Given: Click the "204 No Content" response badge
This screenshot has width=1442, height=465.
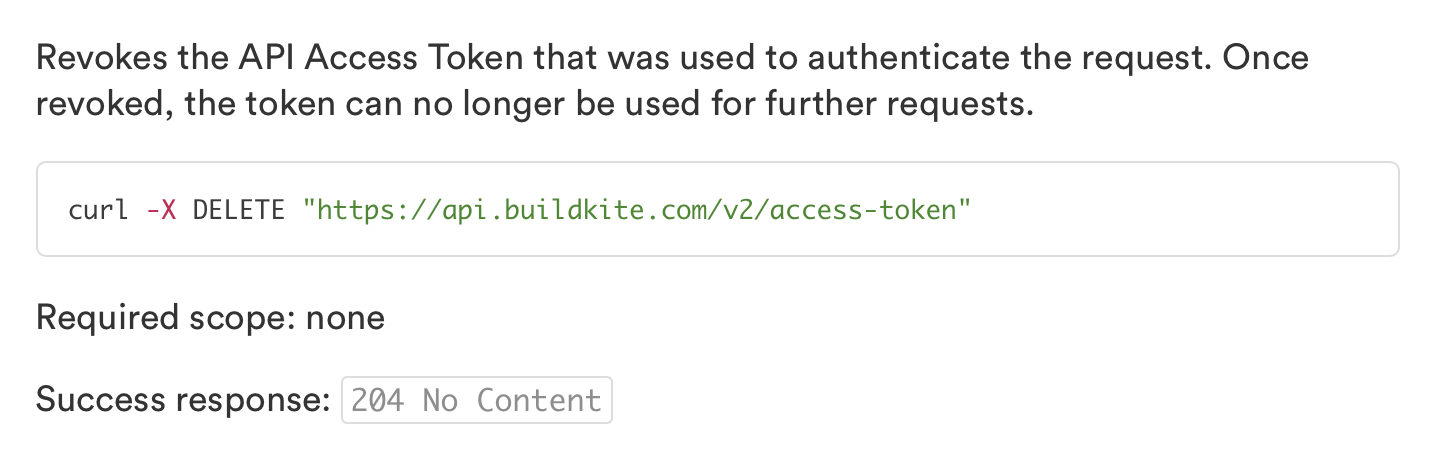Looking at the screenshot, I should pyautogui.click(x=477, y=401).
